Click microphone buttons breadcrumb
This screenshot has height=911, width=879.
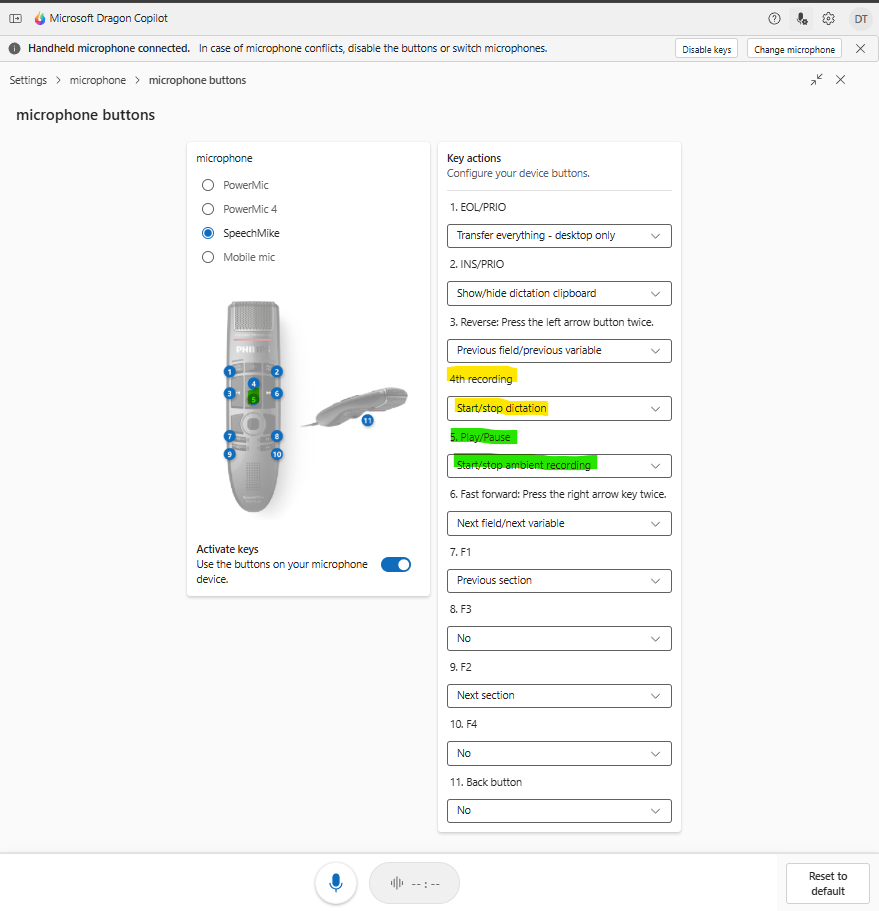tap(198, 80)
